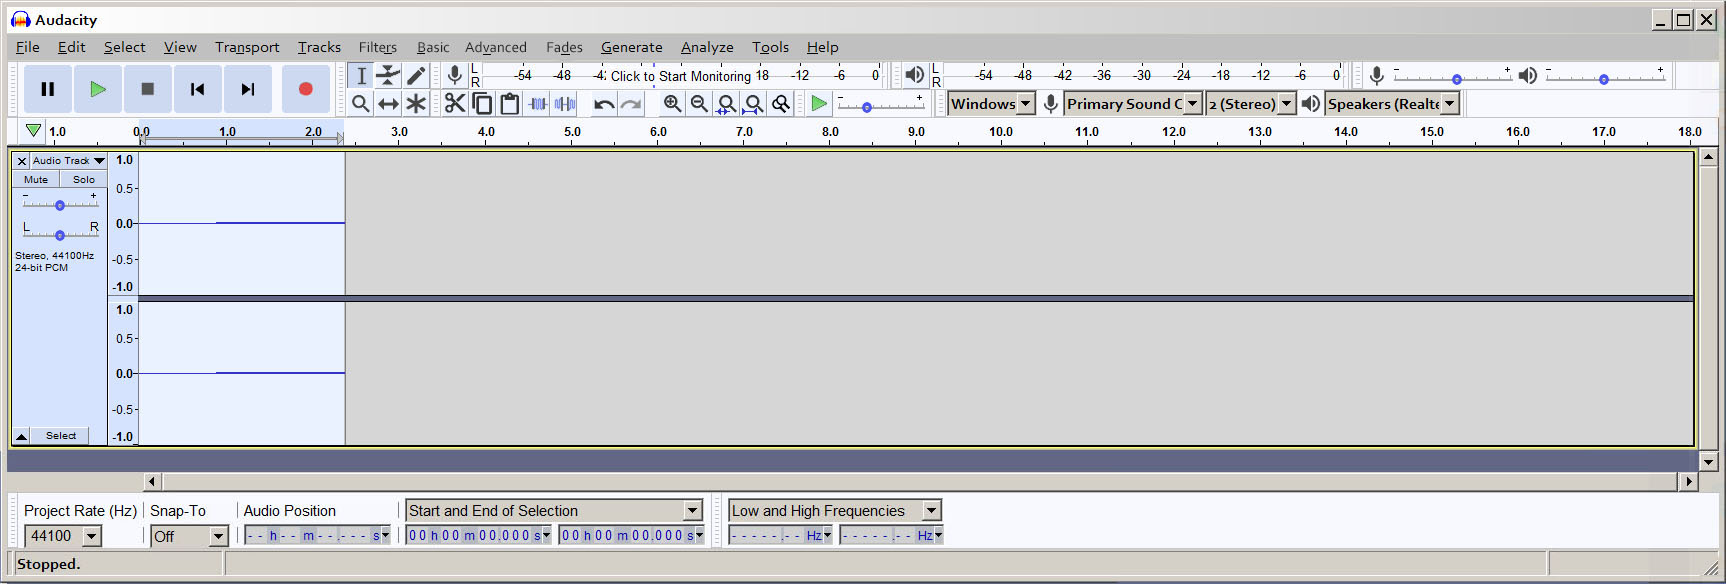Click the recording meter microphone icon
Viewport: 1726px width, 584px height.
click(454, 75)
